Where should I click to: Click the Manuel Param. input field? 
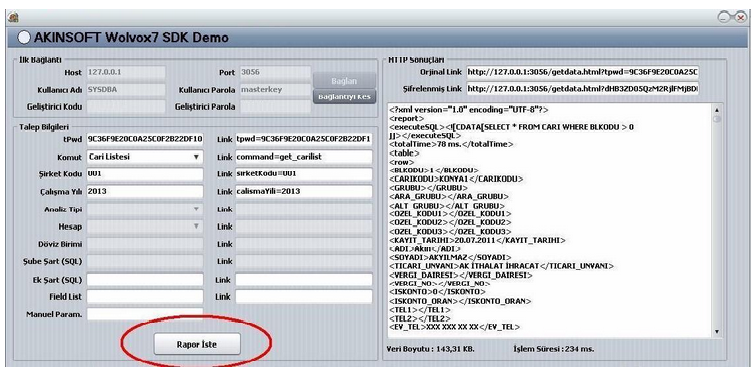click(145, 314)
